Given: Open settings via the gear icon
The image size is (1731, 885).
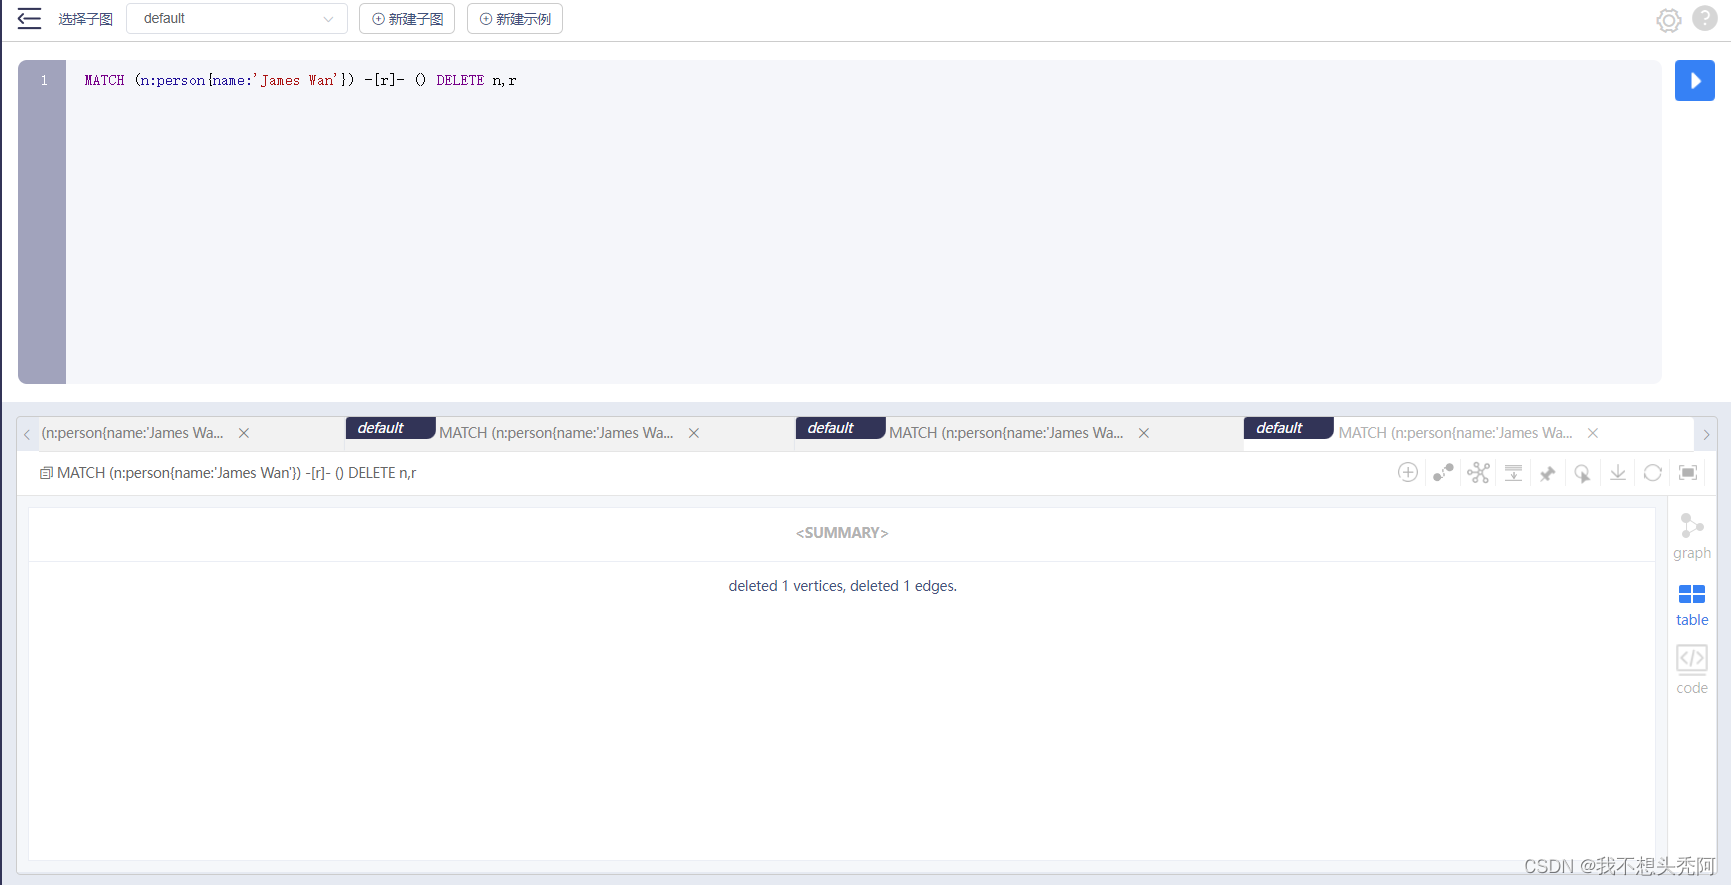Looking at the screenshot, I should (x=1668, y=20).
